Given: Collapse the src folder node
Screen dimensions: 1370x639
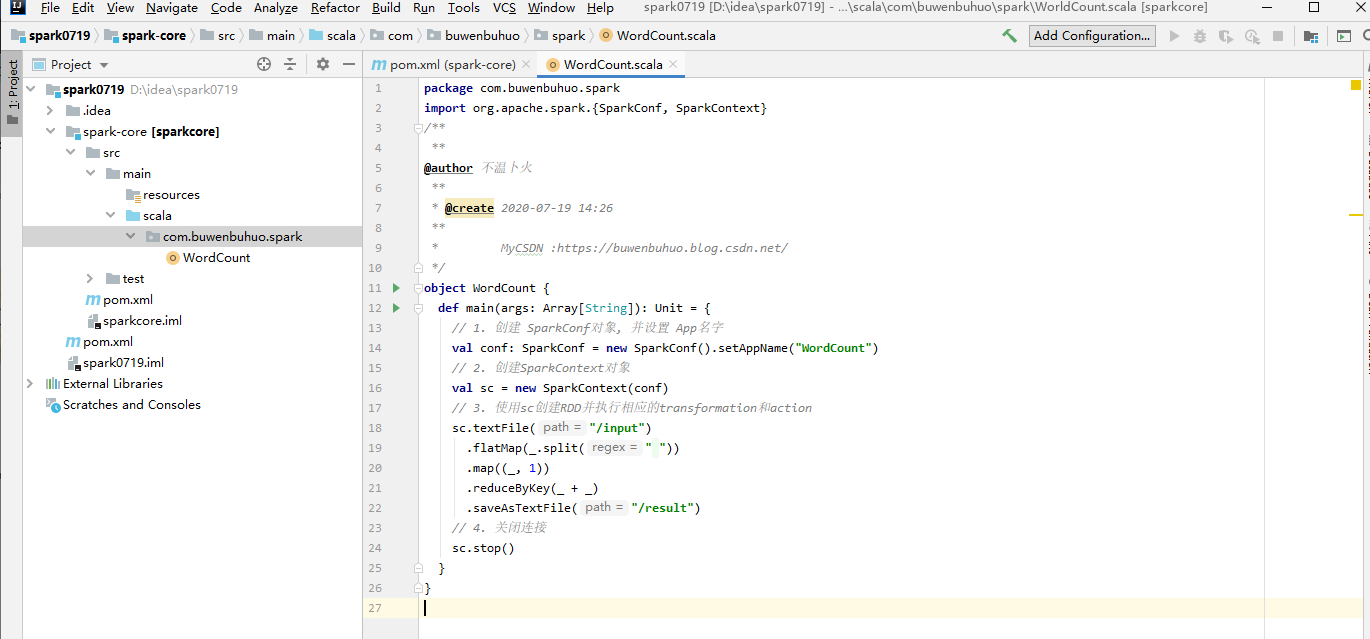Looking at the screenshot, I should [x=70, y=153].
